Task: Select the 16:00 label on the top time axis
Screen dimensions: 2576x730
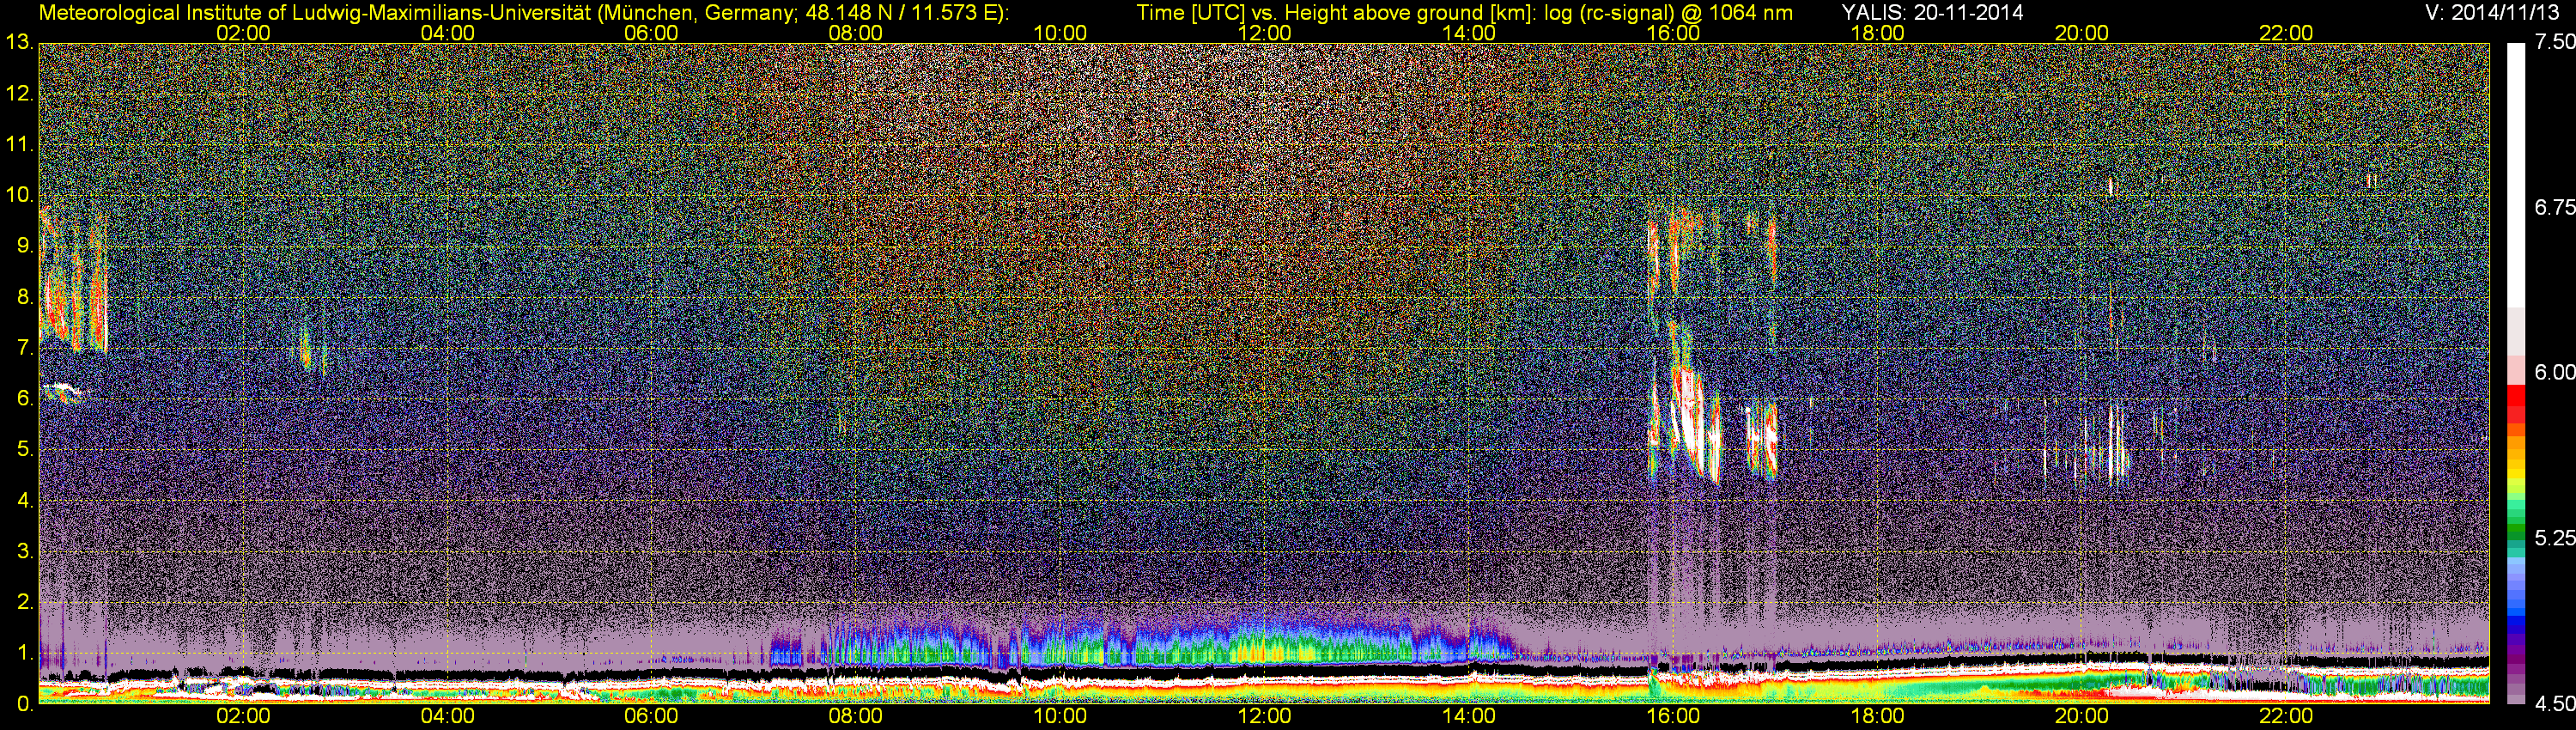Action: [1673, 33]
